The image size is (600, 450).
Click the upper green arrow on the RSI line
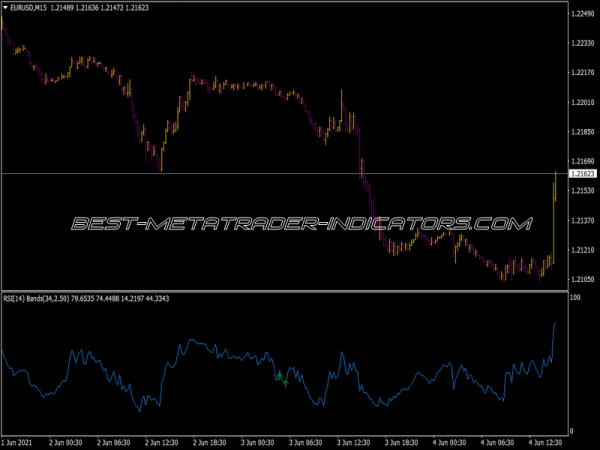point(280,375)
